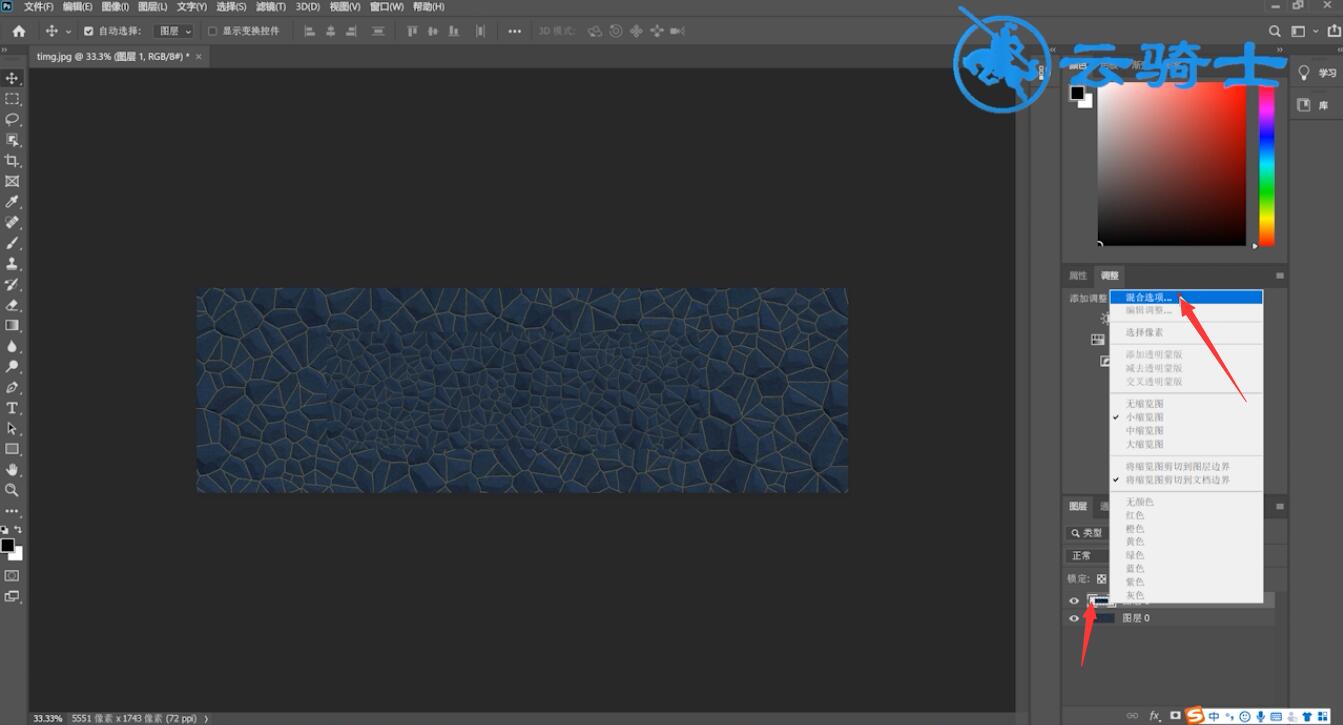Toggle the 自动选择 checkbox

[x=88, y=31]
